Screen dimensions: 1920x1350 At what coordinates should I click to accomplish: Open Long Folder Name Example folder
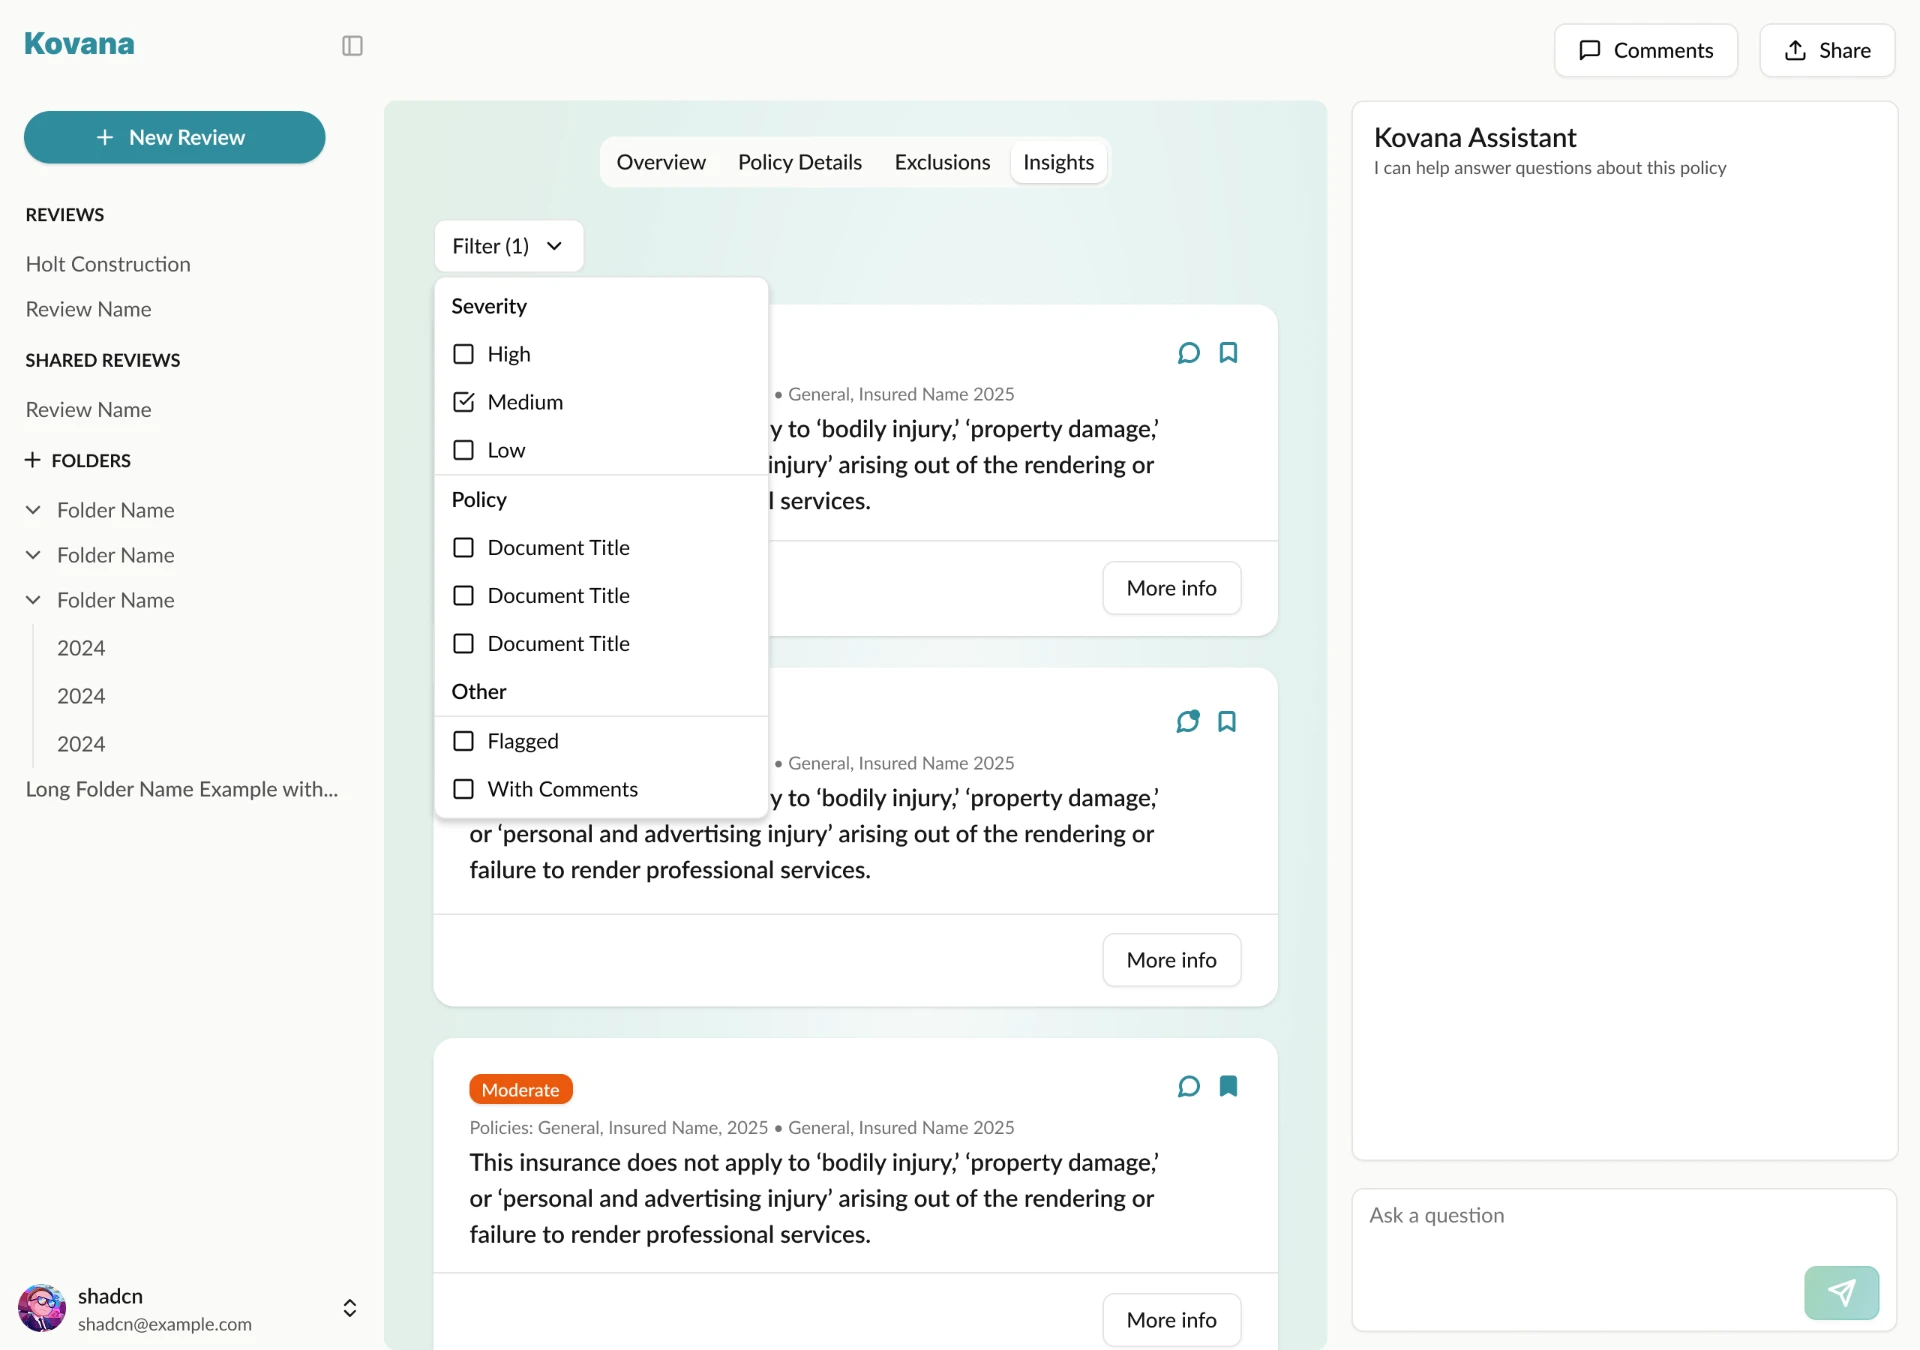click(182, 789)
